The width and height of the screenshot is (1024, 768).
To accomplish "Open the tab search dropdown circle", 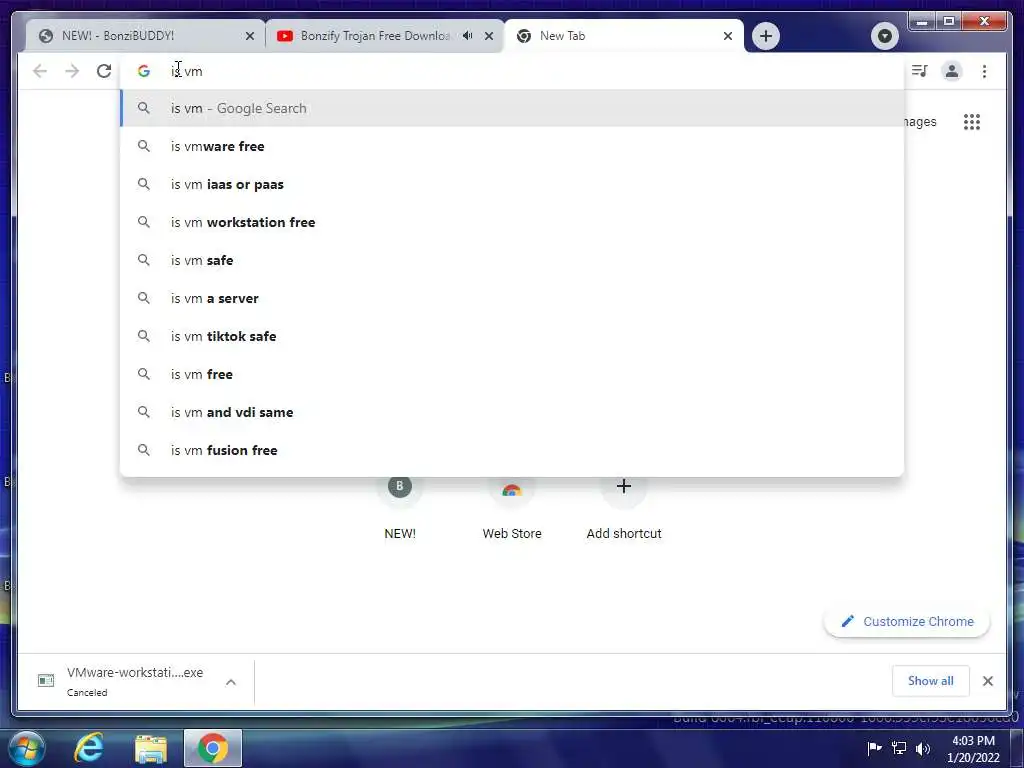I will (884, 36).
